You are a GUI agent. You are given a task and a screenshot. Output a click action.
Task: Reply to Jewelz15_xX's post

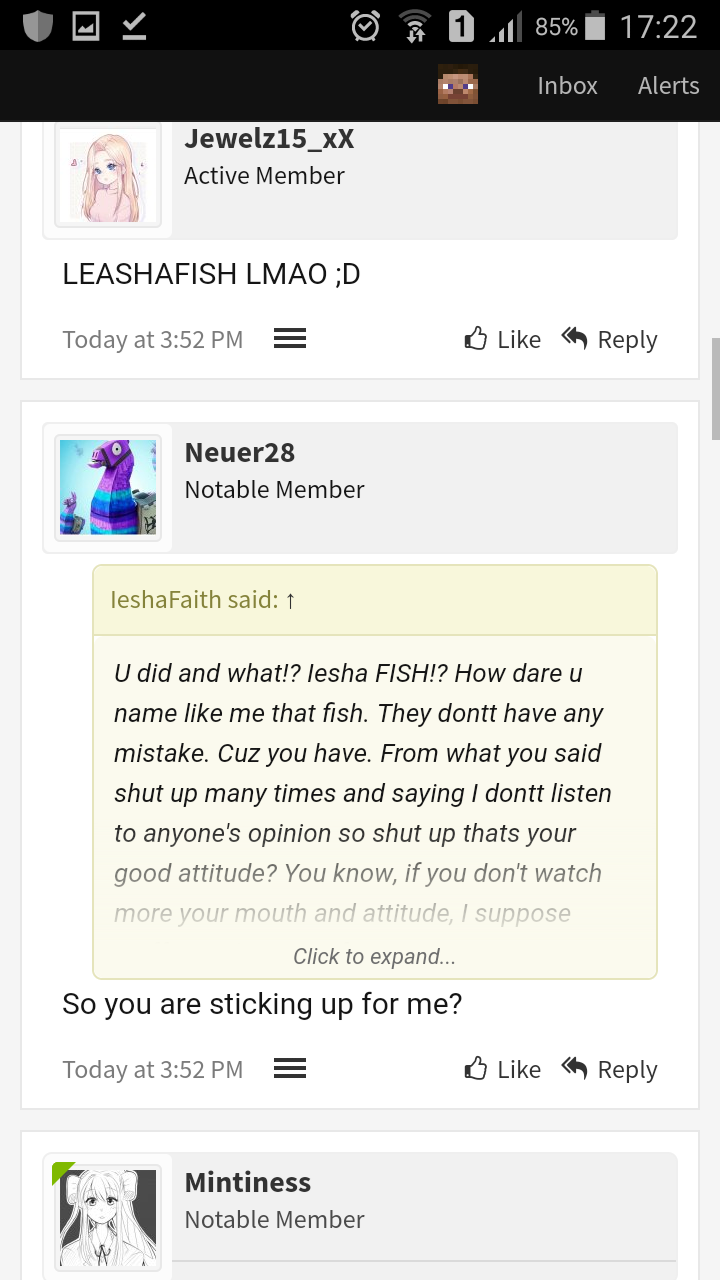pos(609,339)
